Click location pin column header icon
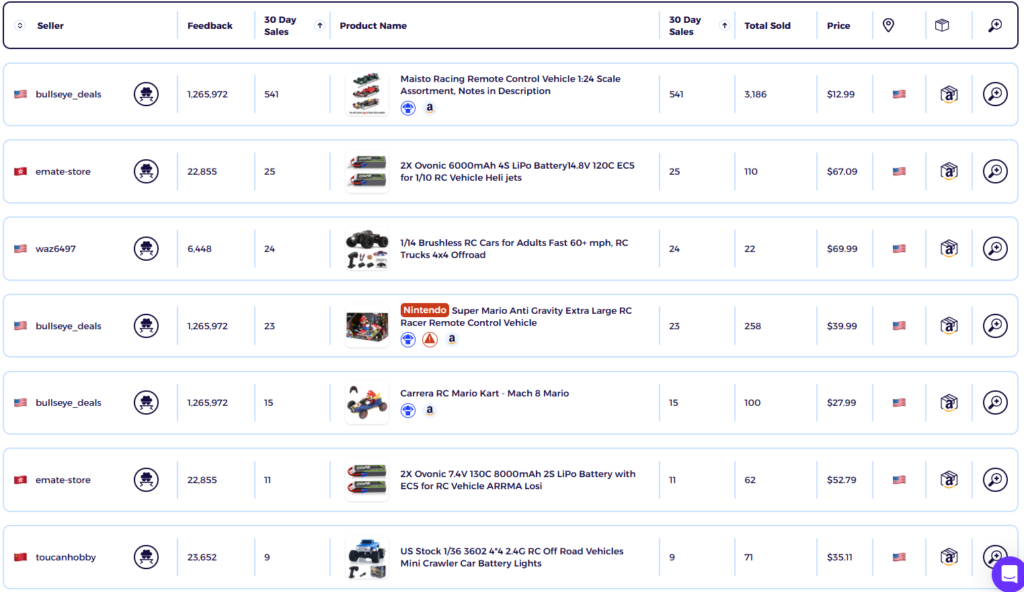Image resolution: width=1024 pixels, height=592 pixels. (x=888, y=25)
